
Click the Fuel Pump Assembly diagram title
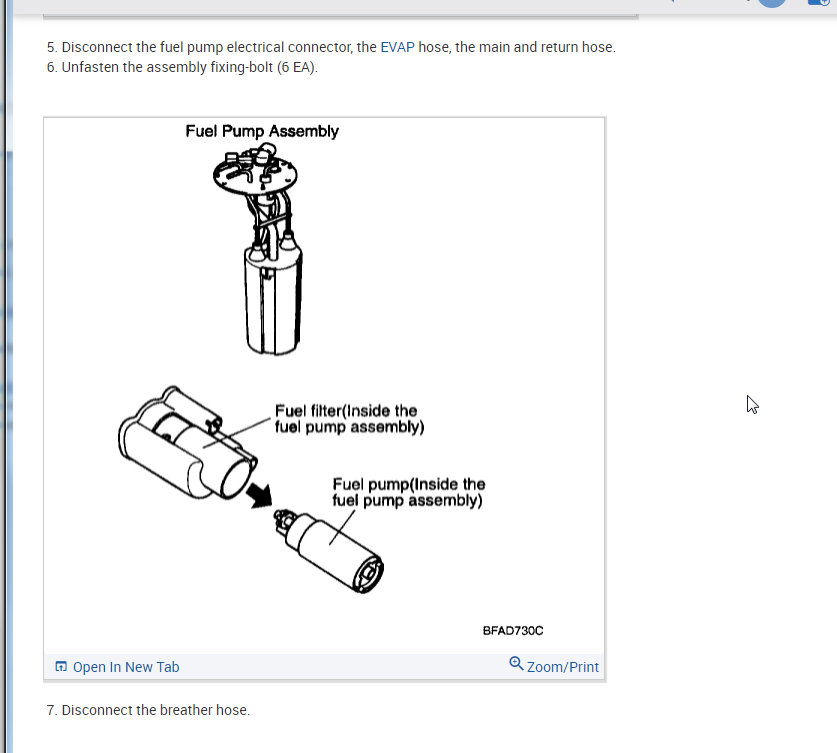pyautogui.click(x=262, y=131)
